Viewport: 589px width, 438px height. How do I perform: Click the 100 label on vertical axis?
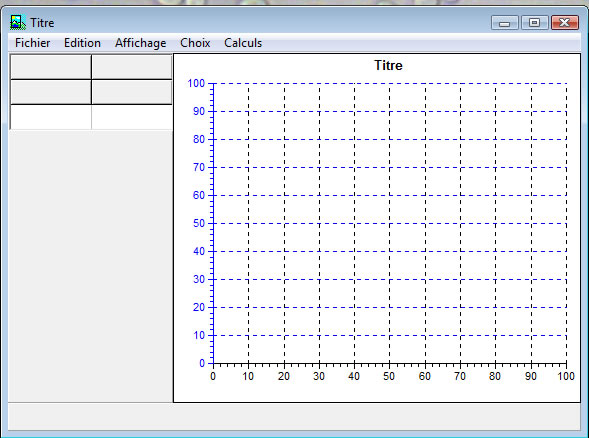196,83
